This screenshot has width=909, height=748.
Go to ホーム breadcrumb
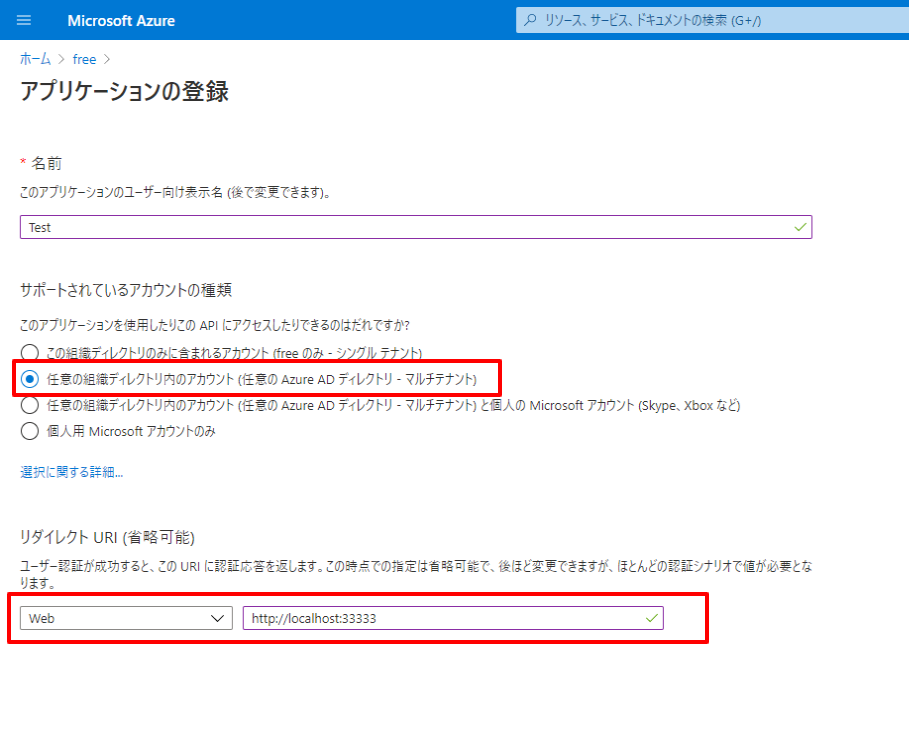[35, 59]
